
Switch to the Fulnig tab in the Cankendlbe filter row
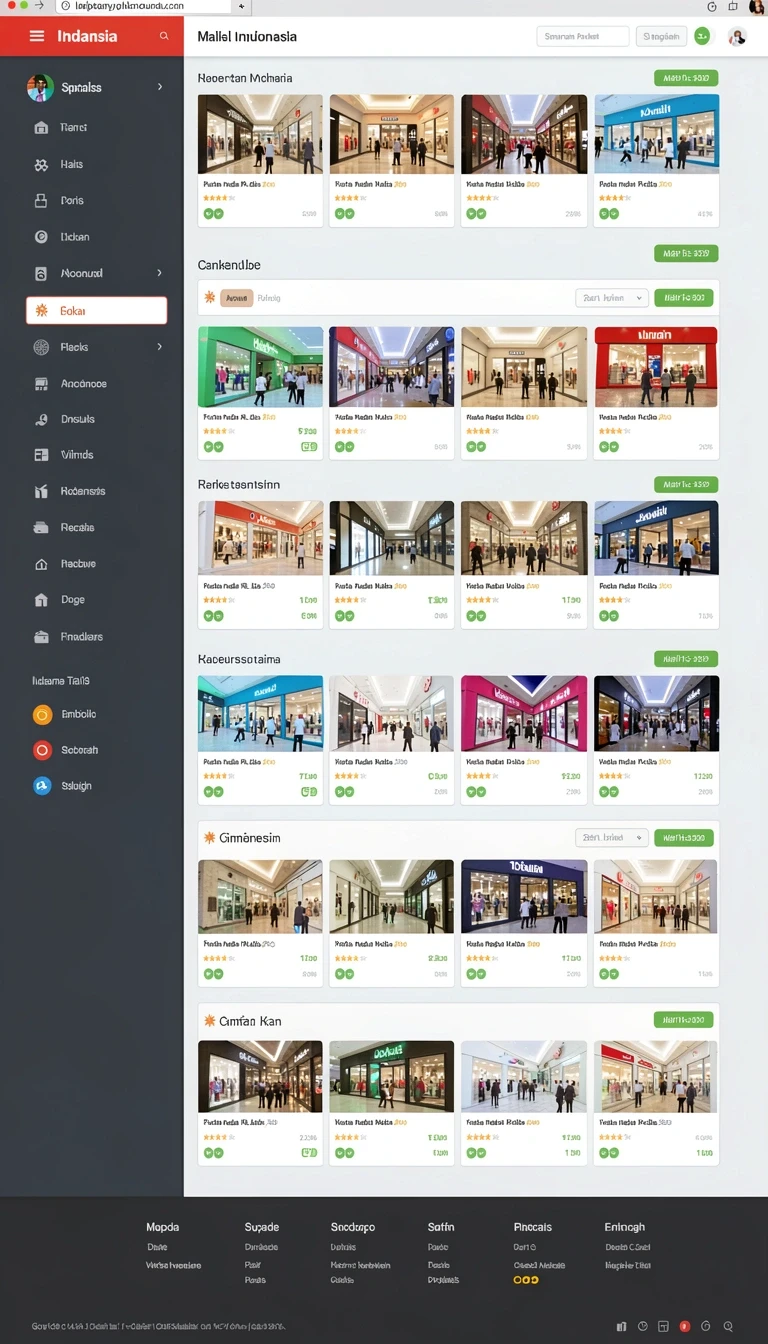[x=269, y=297]
